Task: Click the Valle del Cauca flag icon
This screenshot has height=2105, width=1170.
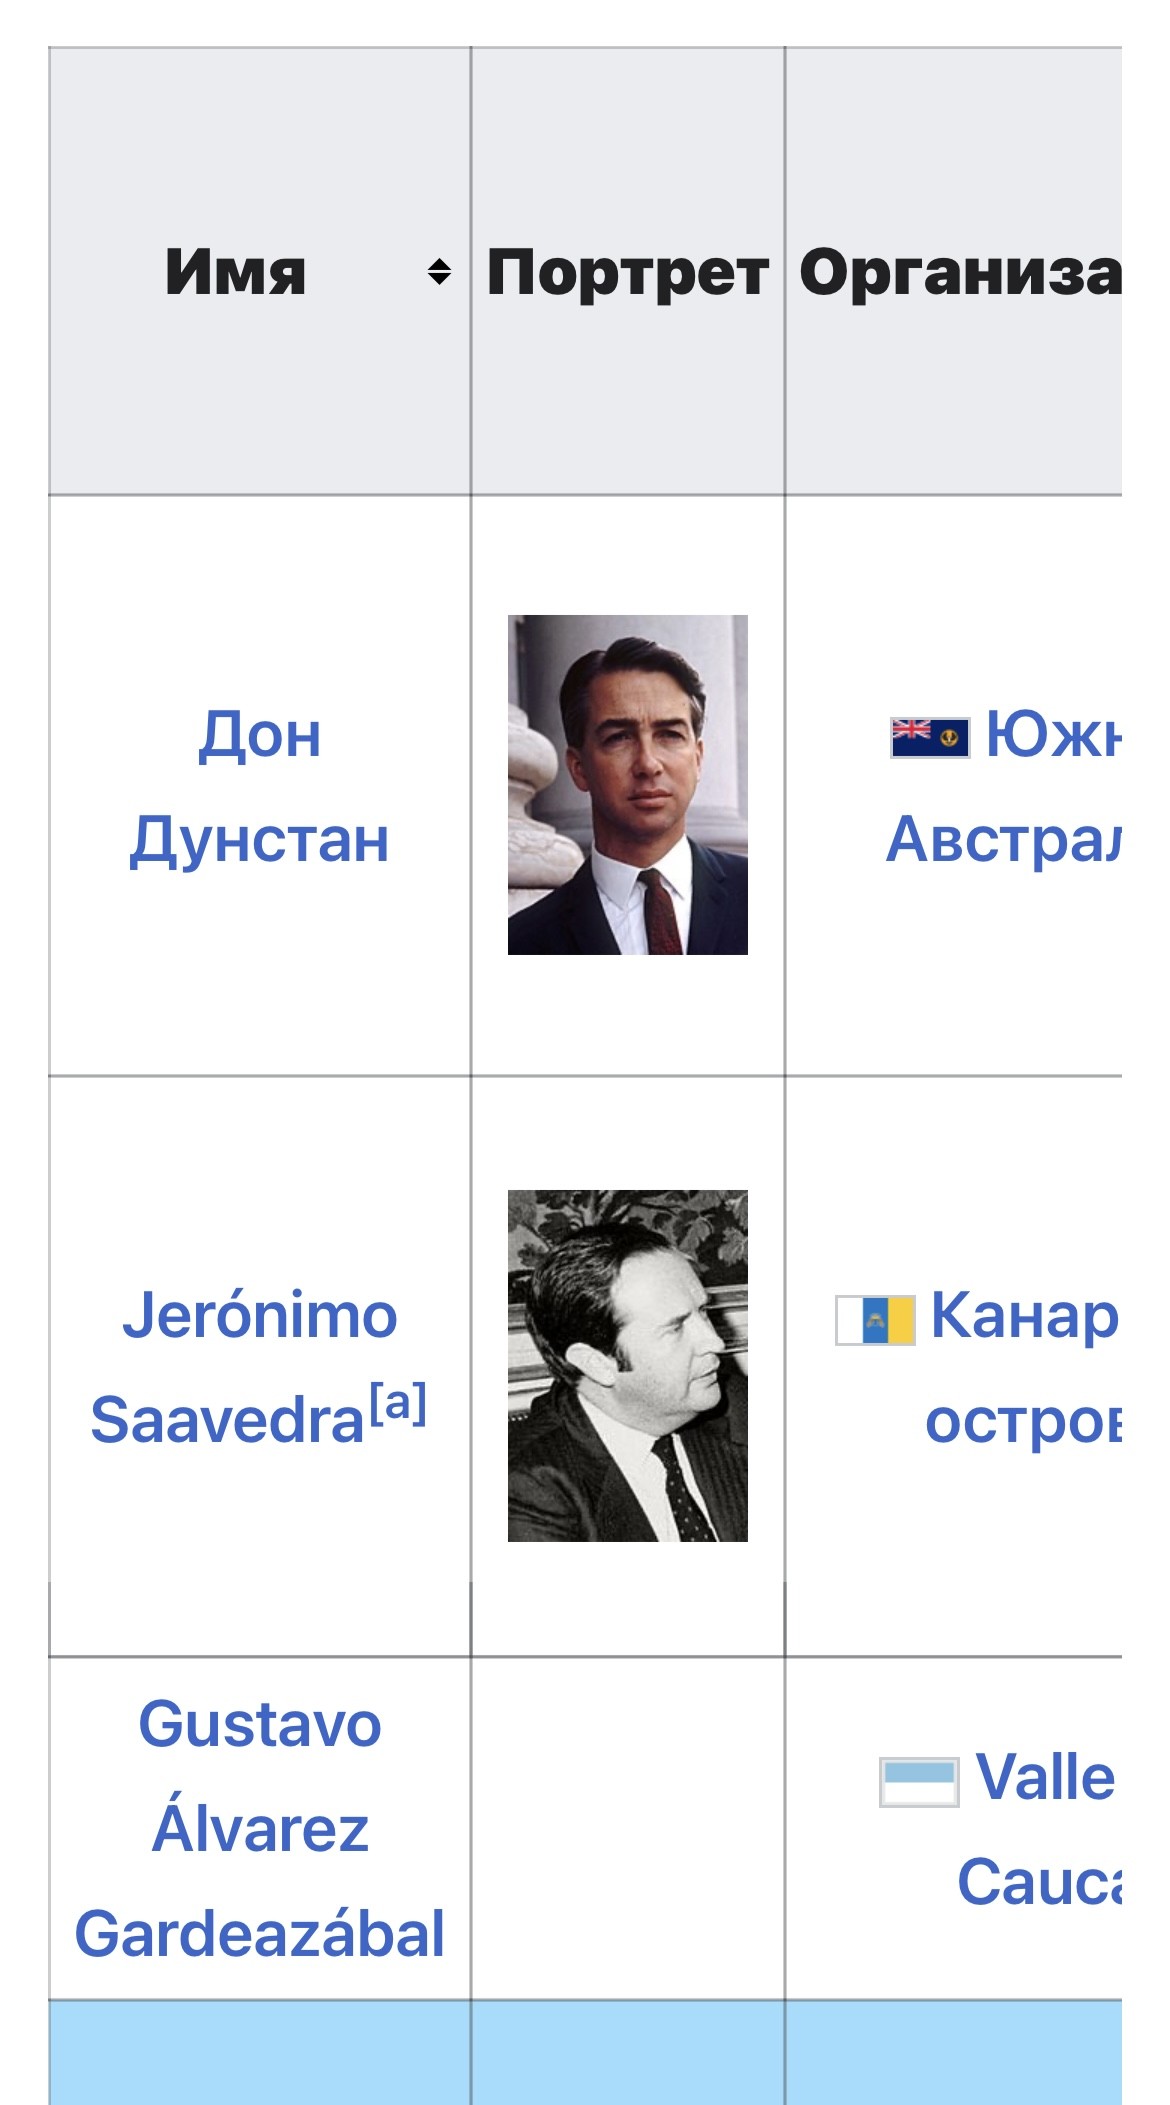Action: [919, 1782]
